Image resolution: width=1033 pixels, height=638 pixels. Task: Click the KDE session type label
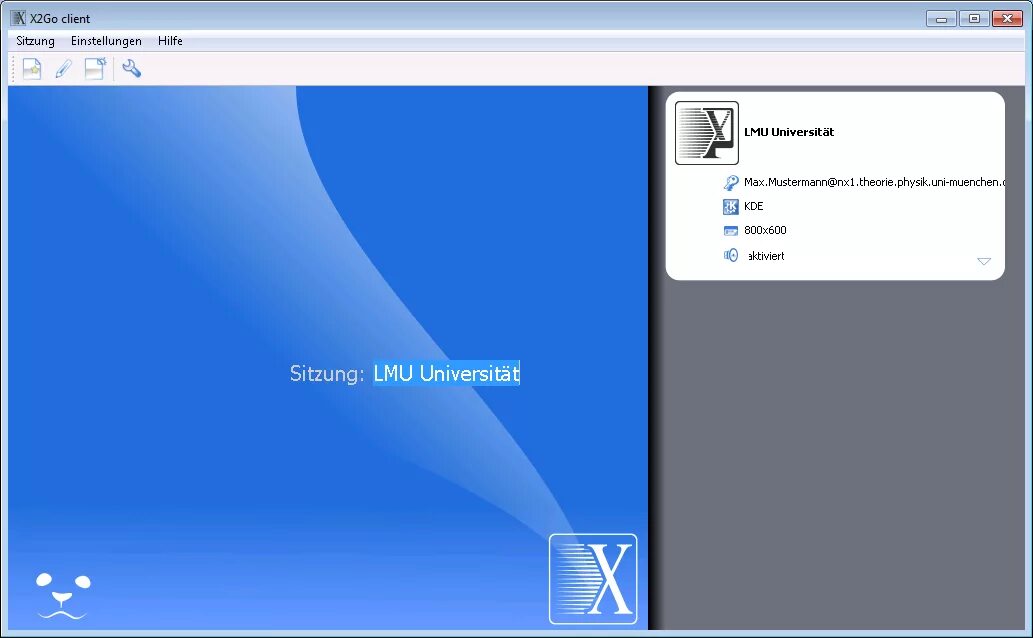754,206
